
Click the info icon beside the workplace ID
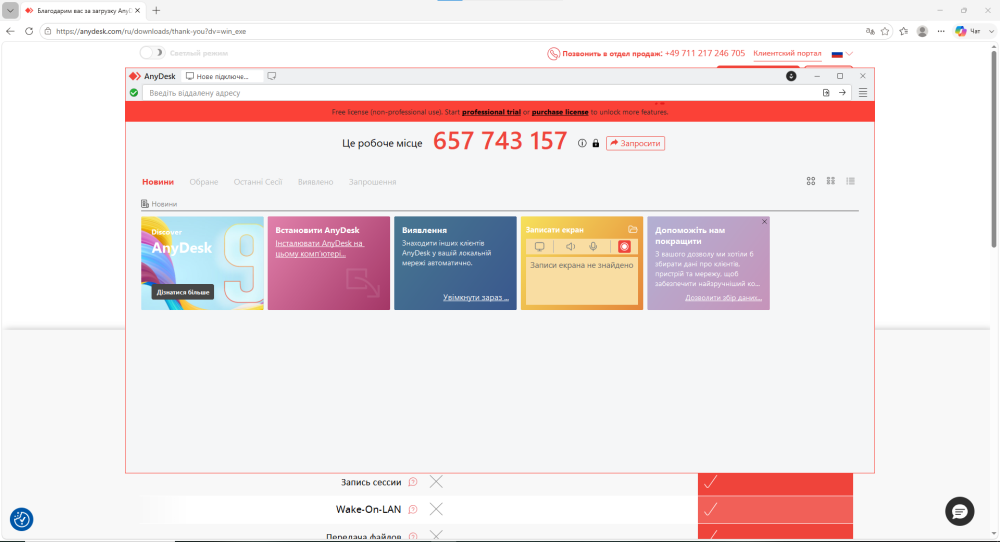coord(582,143)
